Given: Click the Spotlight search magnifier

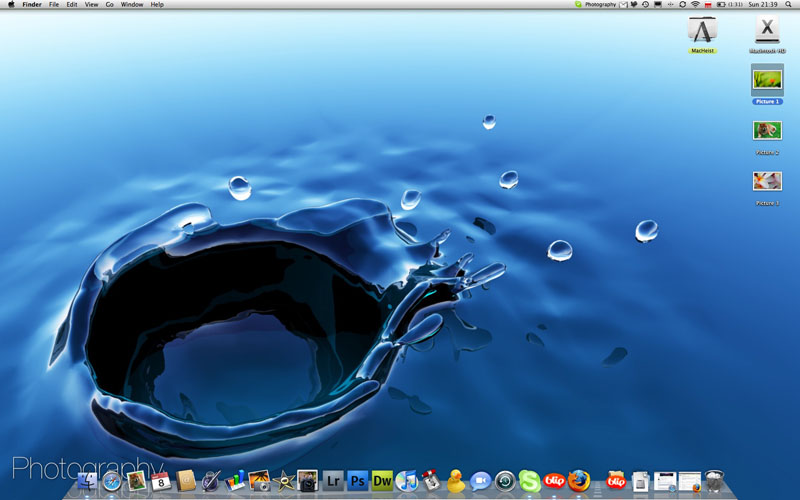Looking at the screenshot, I should click(x=788, y=5).
